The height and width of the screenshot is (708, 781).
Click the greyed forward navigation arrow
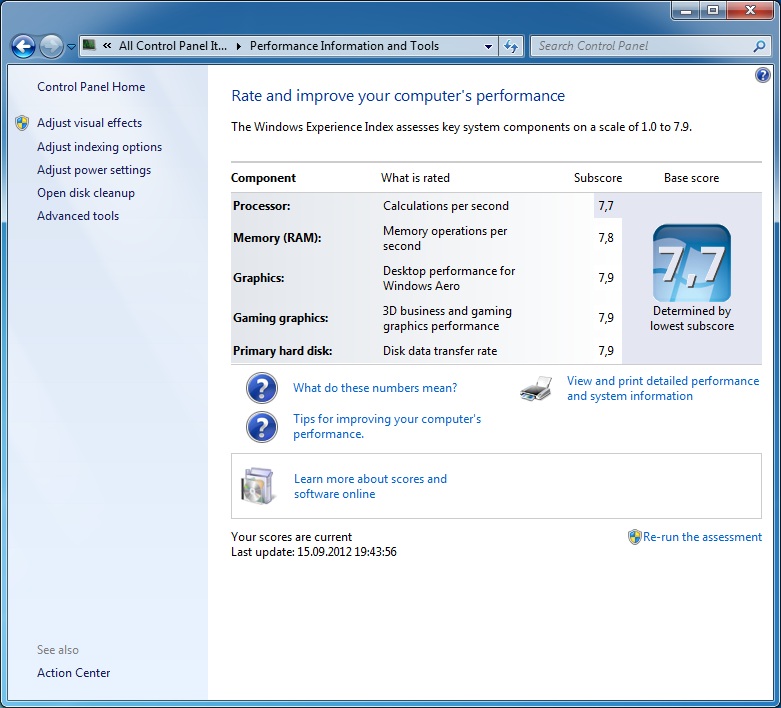pos(51,47)
